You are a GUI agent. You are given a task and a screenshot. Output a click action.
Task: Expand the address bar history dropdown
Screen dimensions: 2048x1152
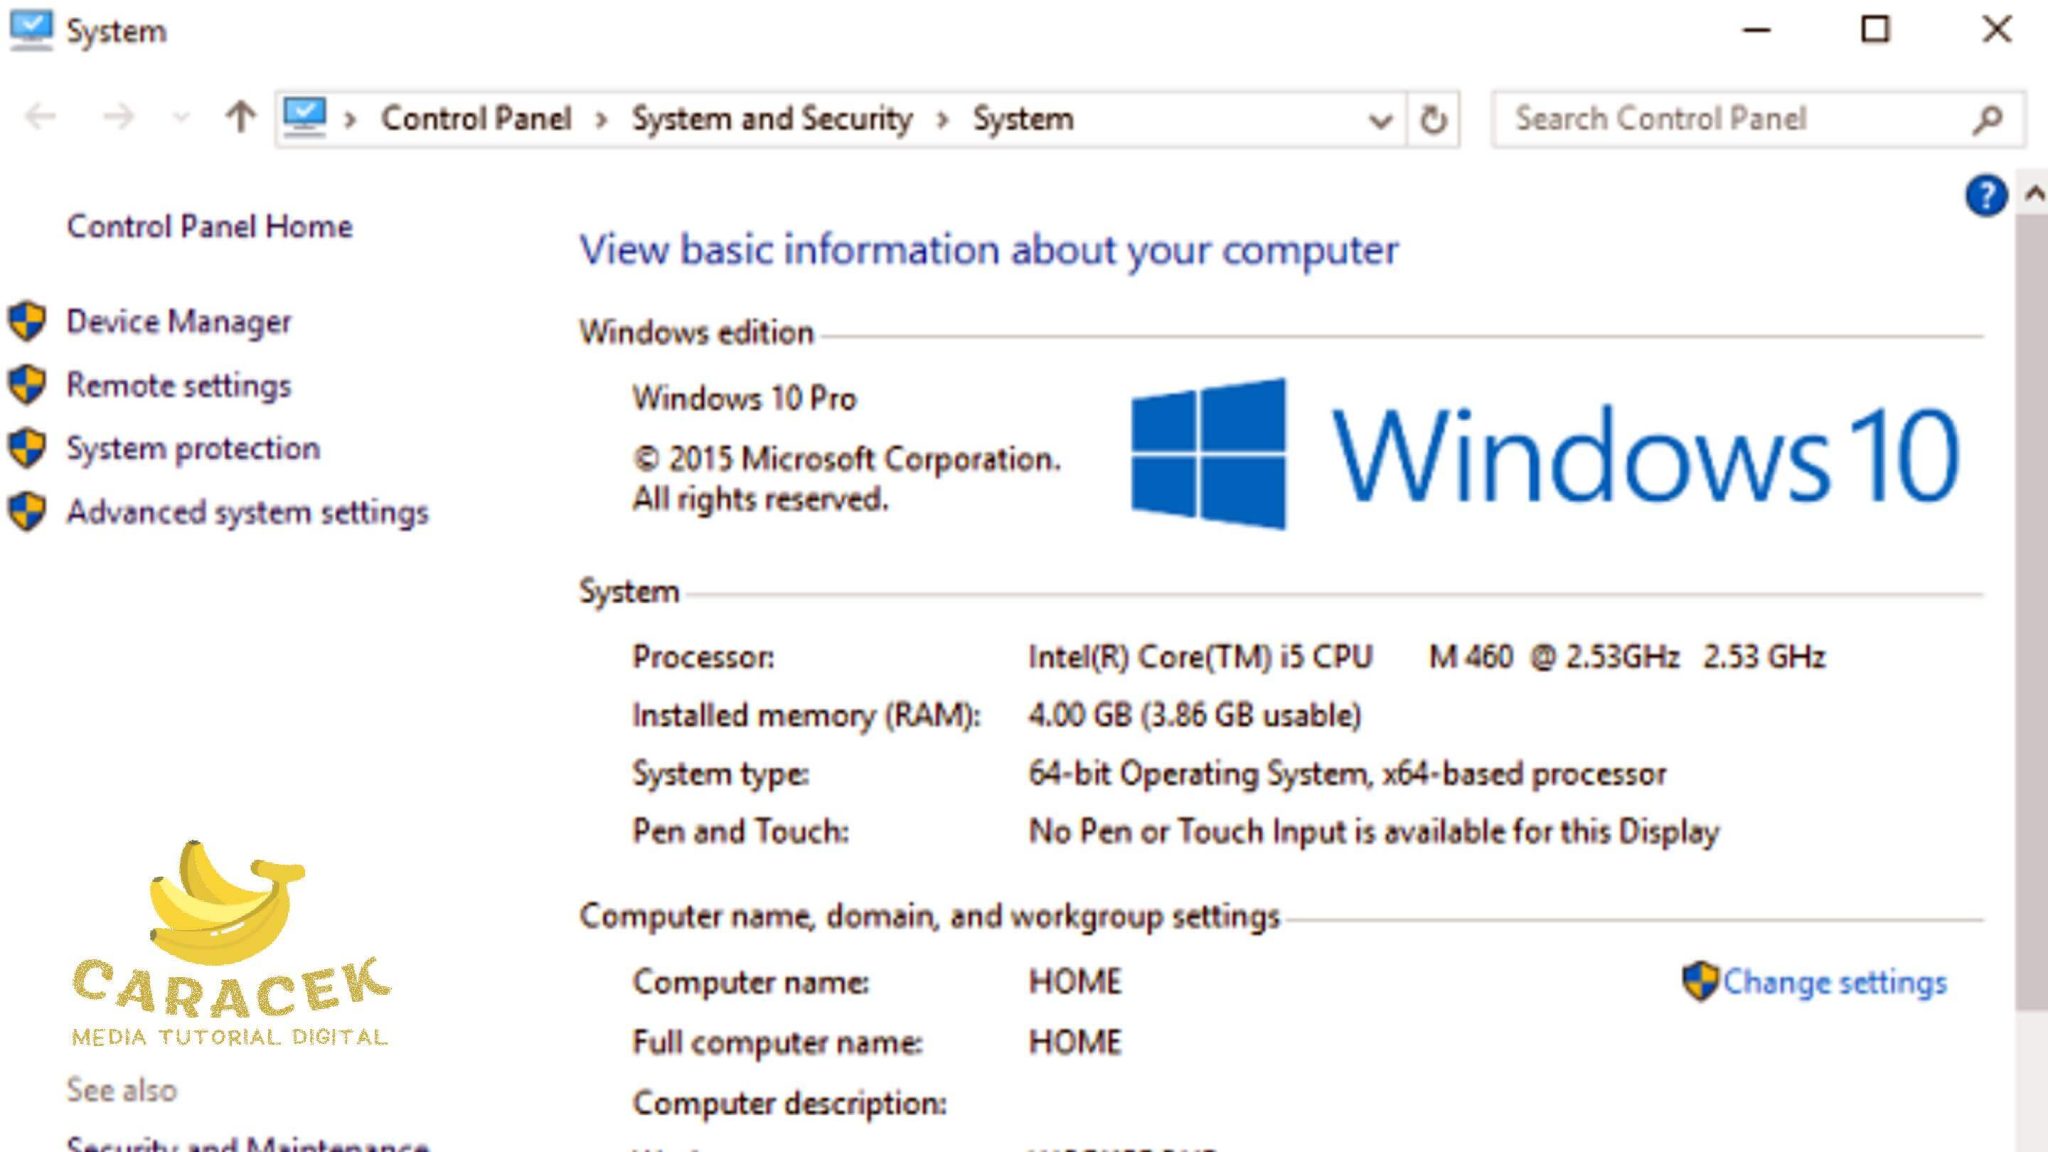[1380, 121]
